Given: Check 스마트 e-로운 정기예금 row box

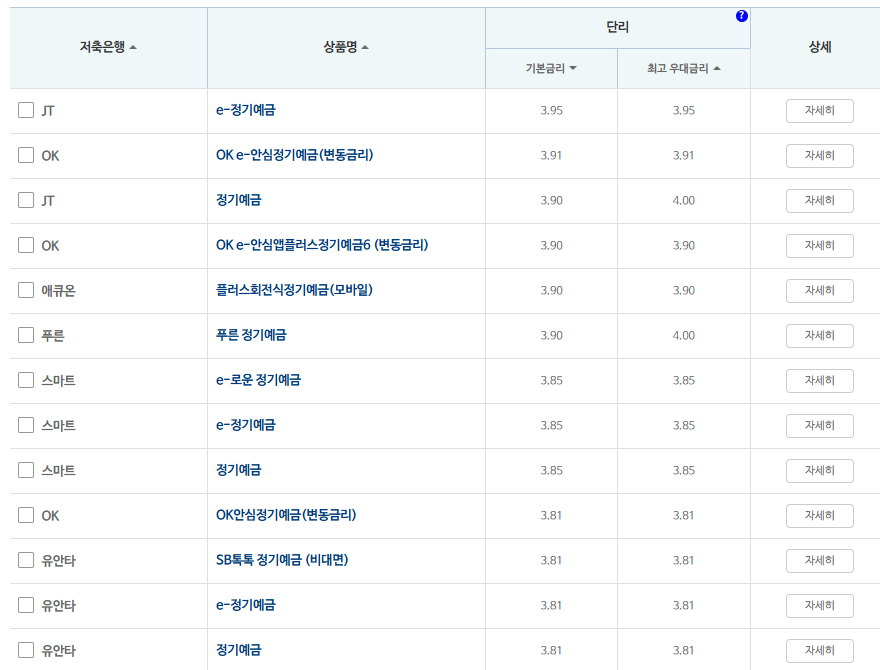Looking at the screenshot, I should [26, 380].
